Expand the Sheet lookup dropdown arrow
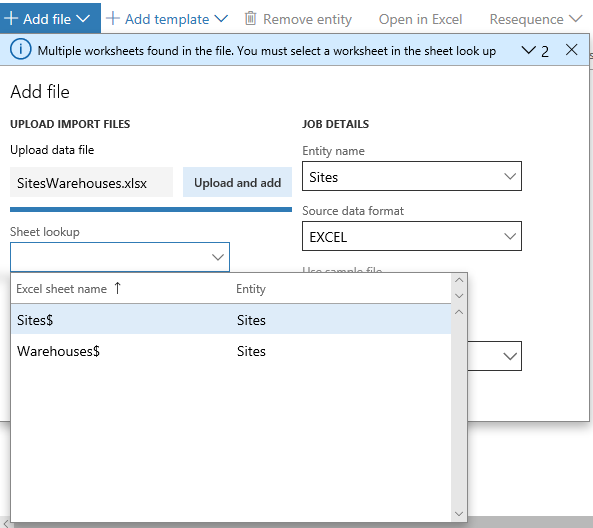Image resolution: width=593 pixels, height=528 pixels. (x=218, y=257)
